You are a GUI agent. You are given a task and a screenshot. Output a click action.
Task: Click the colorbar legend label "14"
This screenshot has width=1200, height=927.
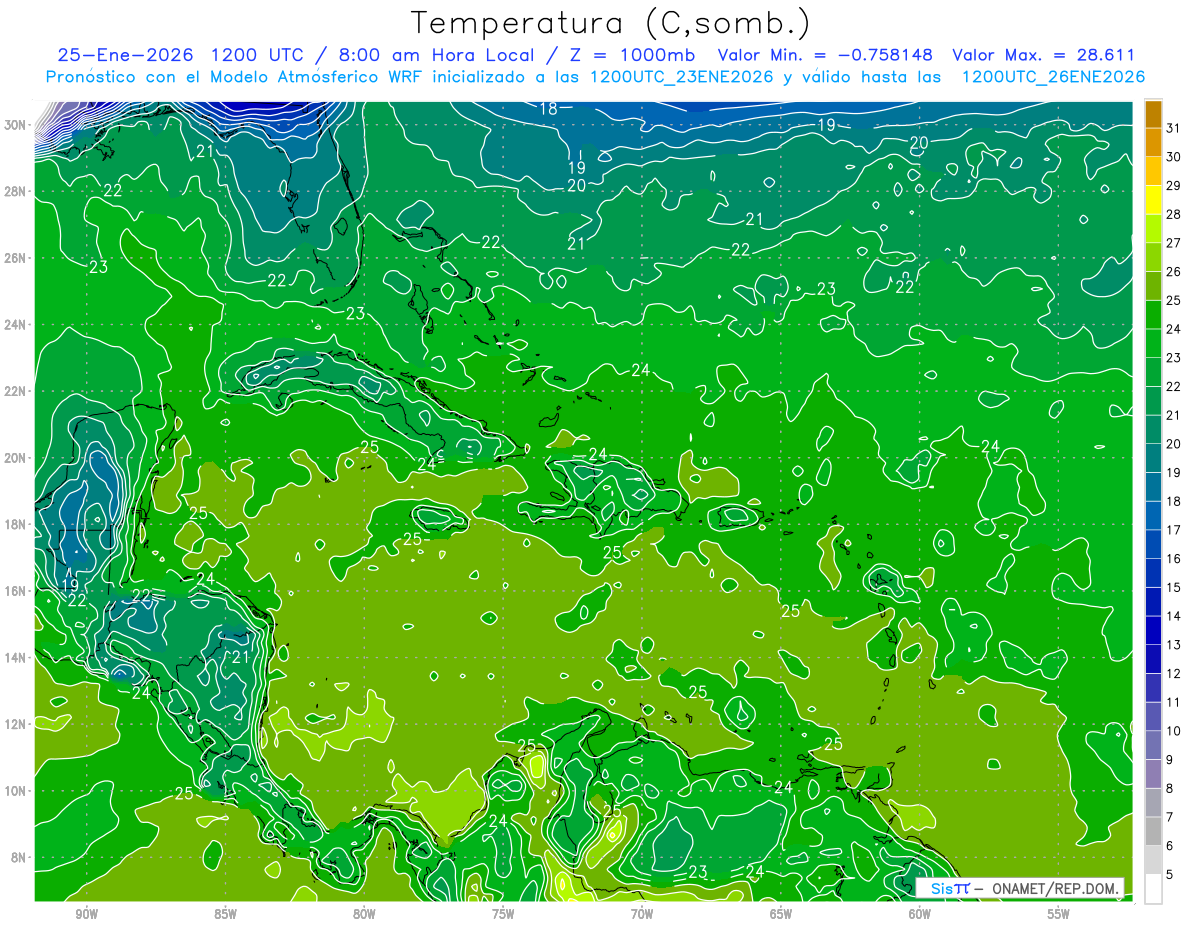click(1174, 616)
